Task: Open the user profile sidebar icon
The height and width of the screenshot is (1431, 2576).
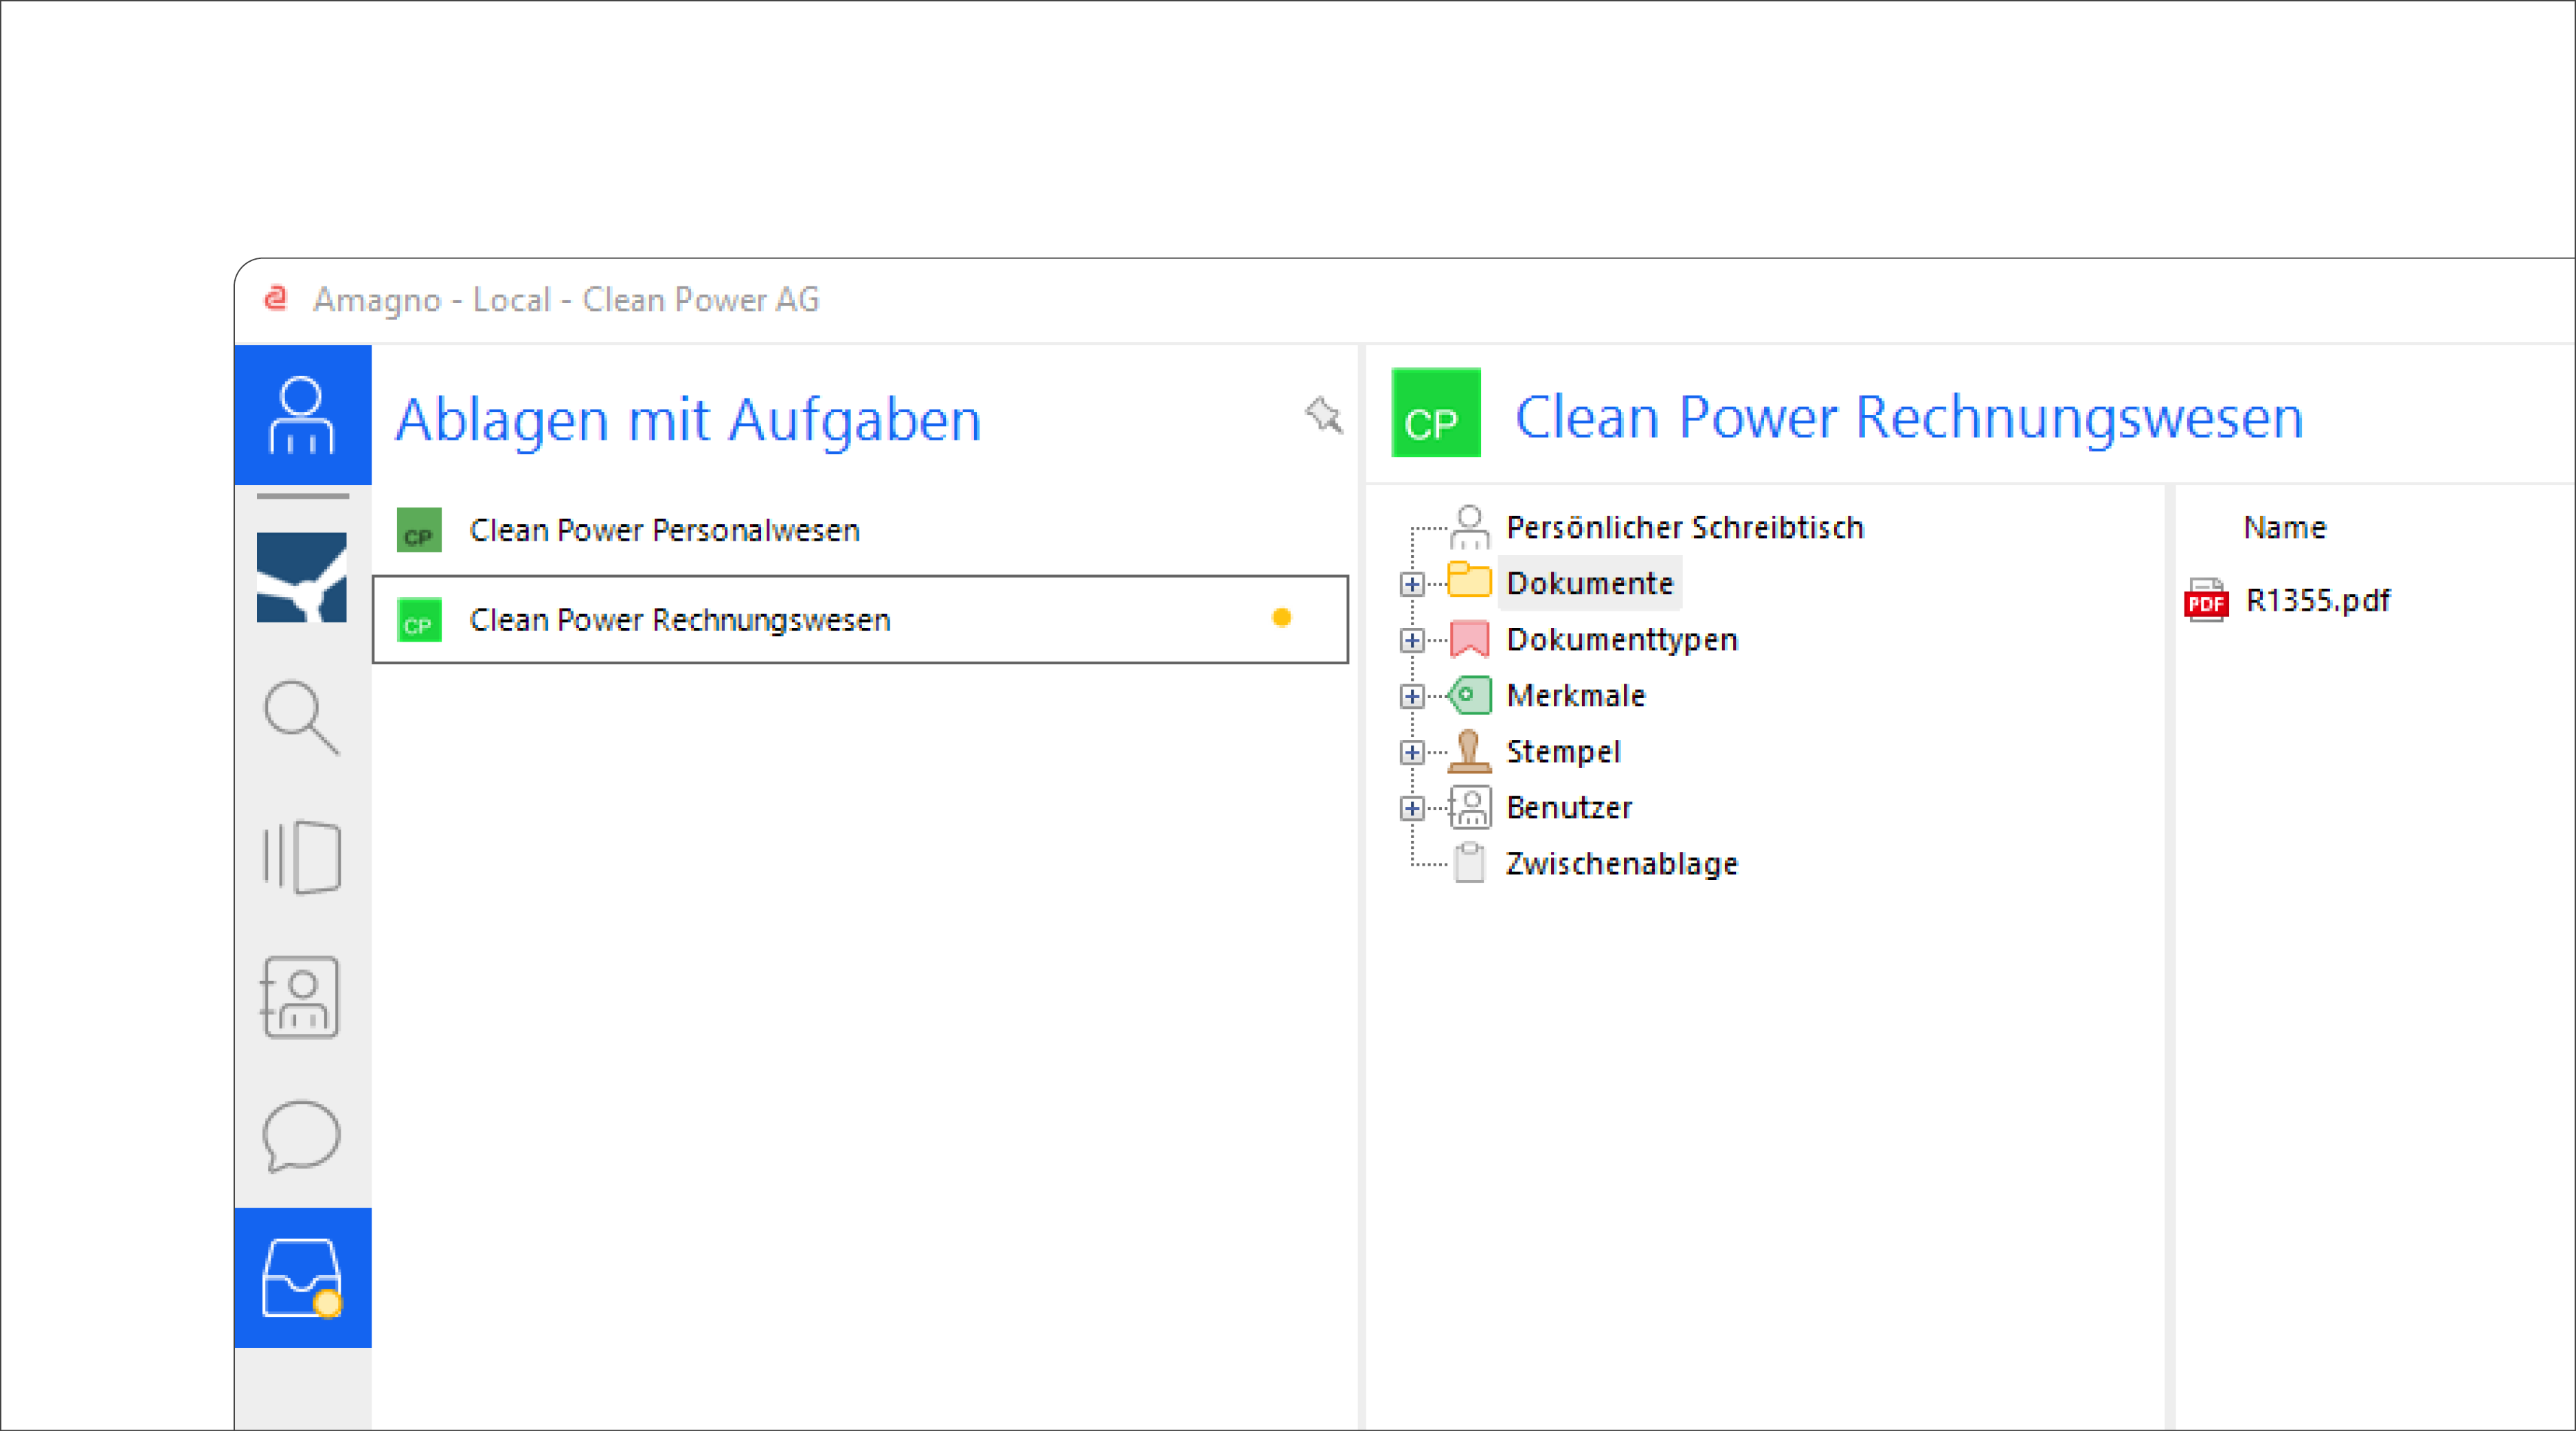Action: tap(302, 415)
